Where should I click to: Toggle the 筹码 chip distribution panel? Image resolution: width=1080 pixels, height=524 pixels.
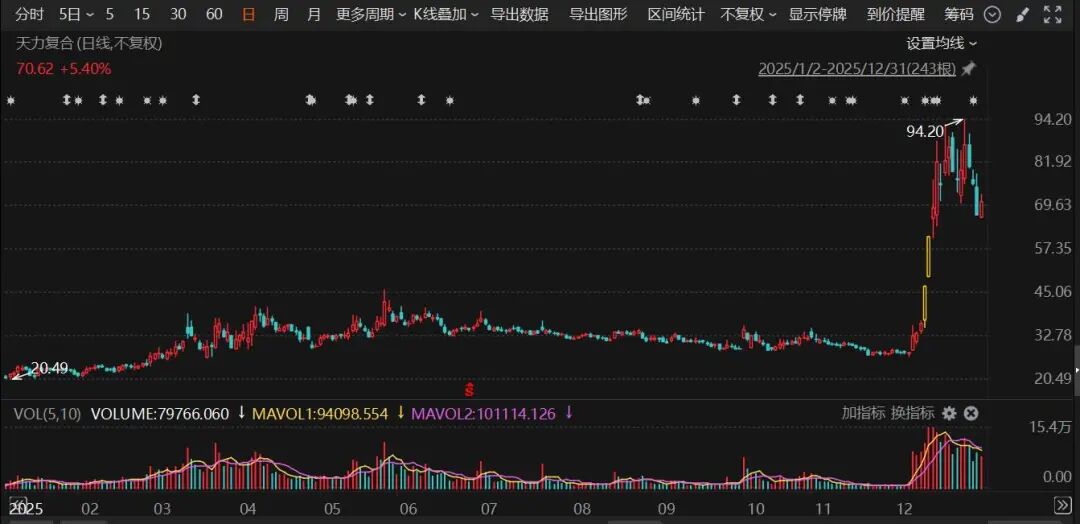point(959,15)
